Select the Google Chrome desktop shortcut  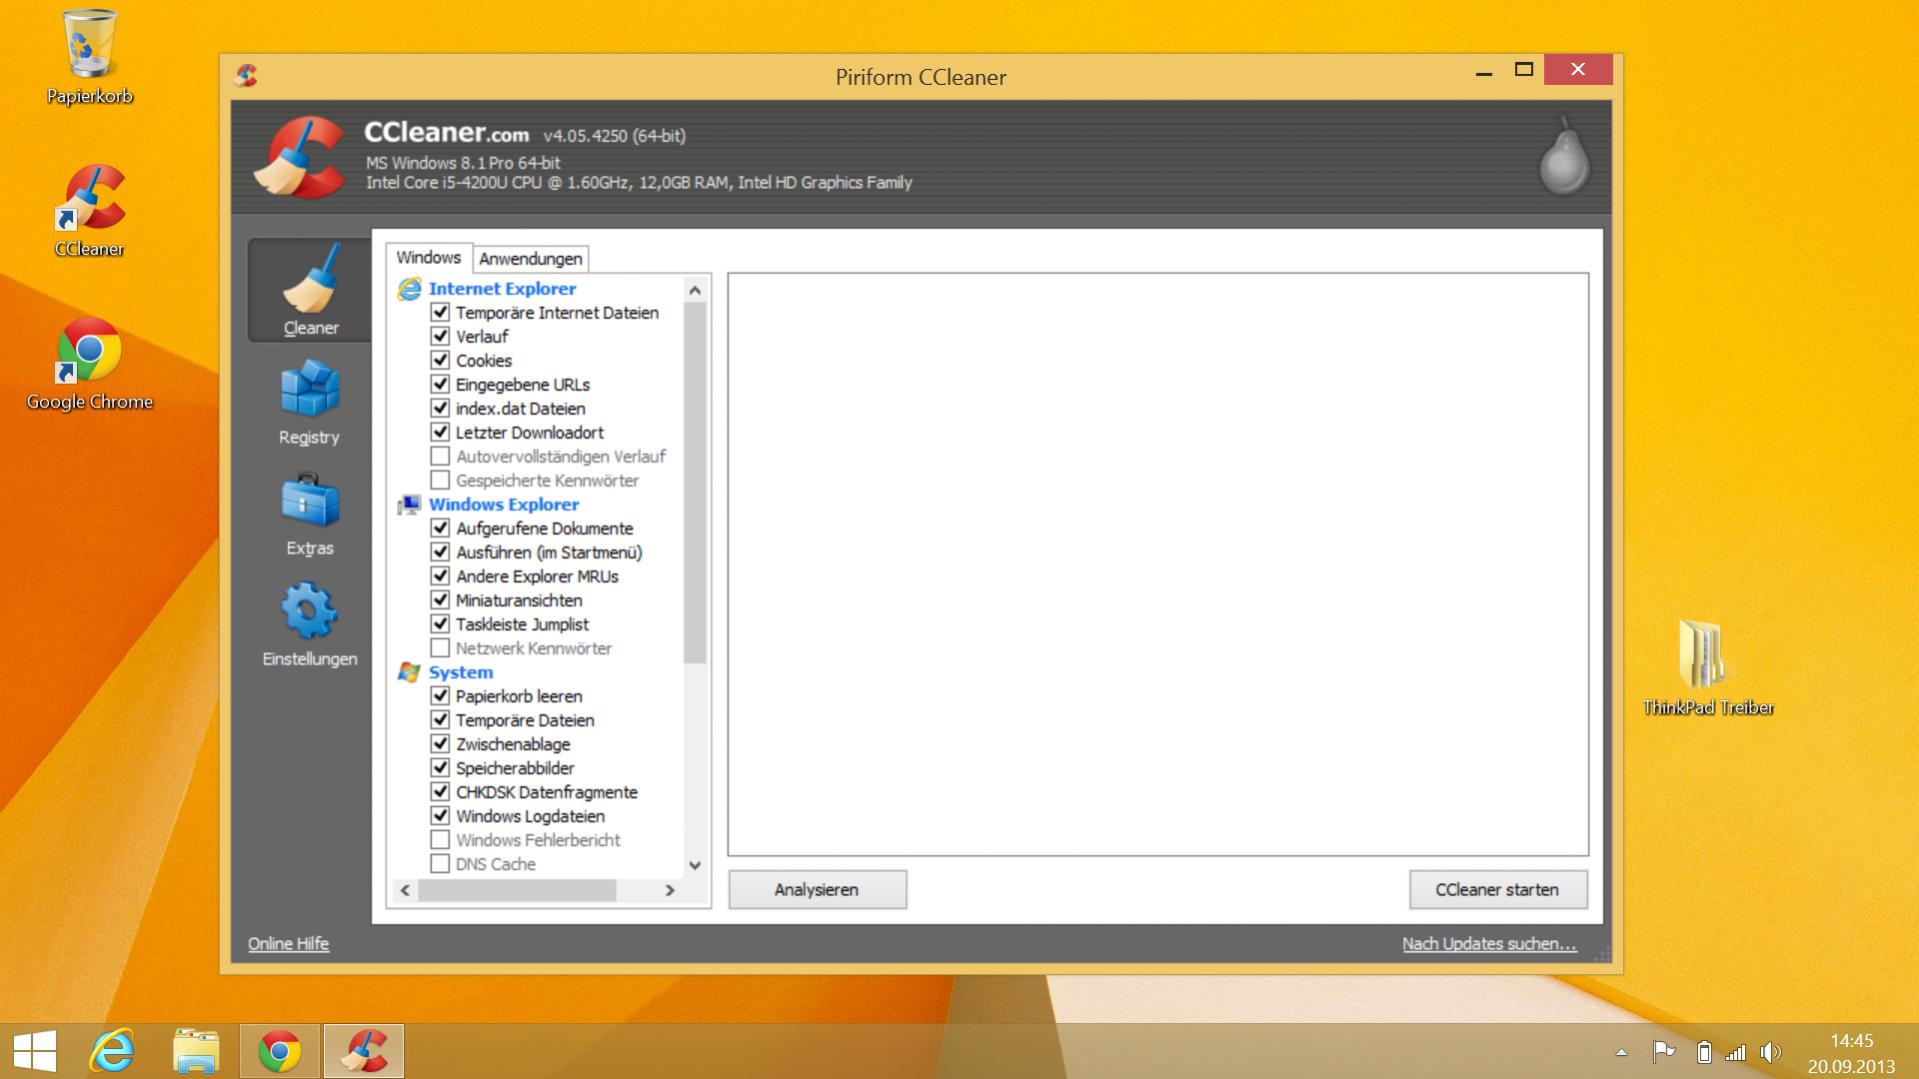pyautogui.click(x=90, y=364)
